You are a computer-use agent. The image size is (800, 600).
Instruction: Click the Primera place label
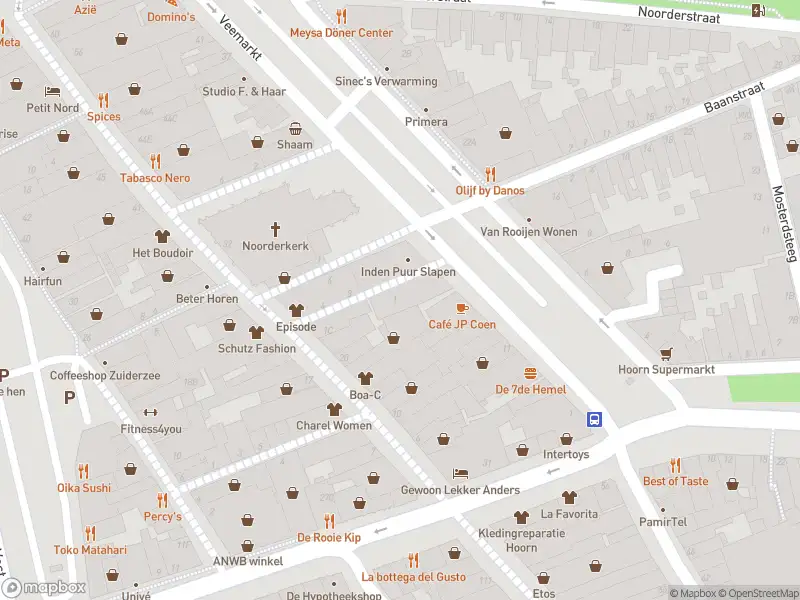coord(426,122)
